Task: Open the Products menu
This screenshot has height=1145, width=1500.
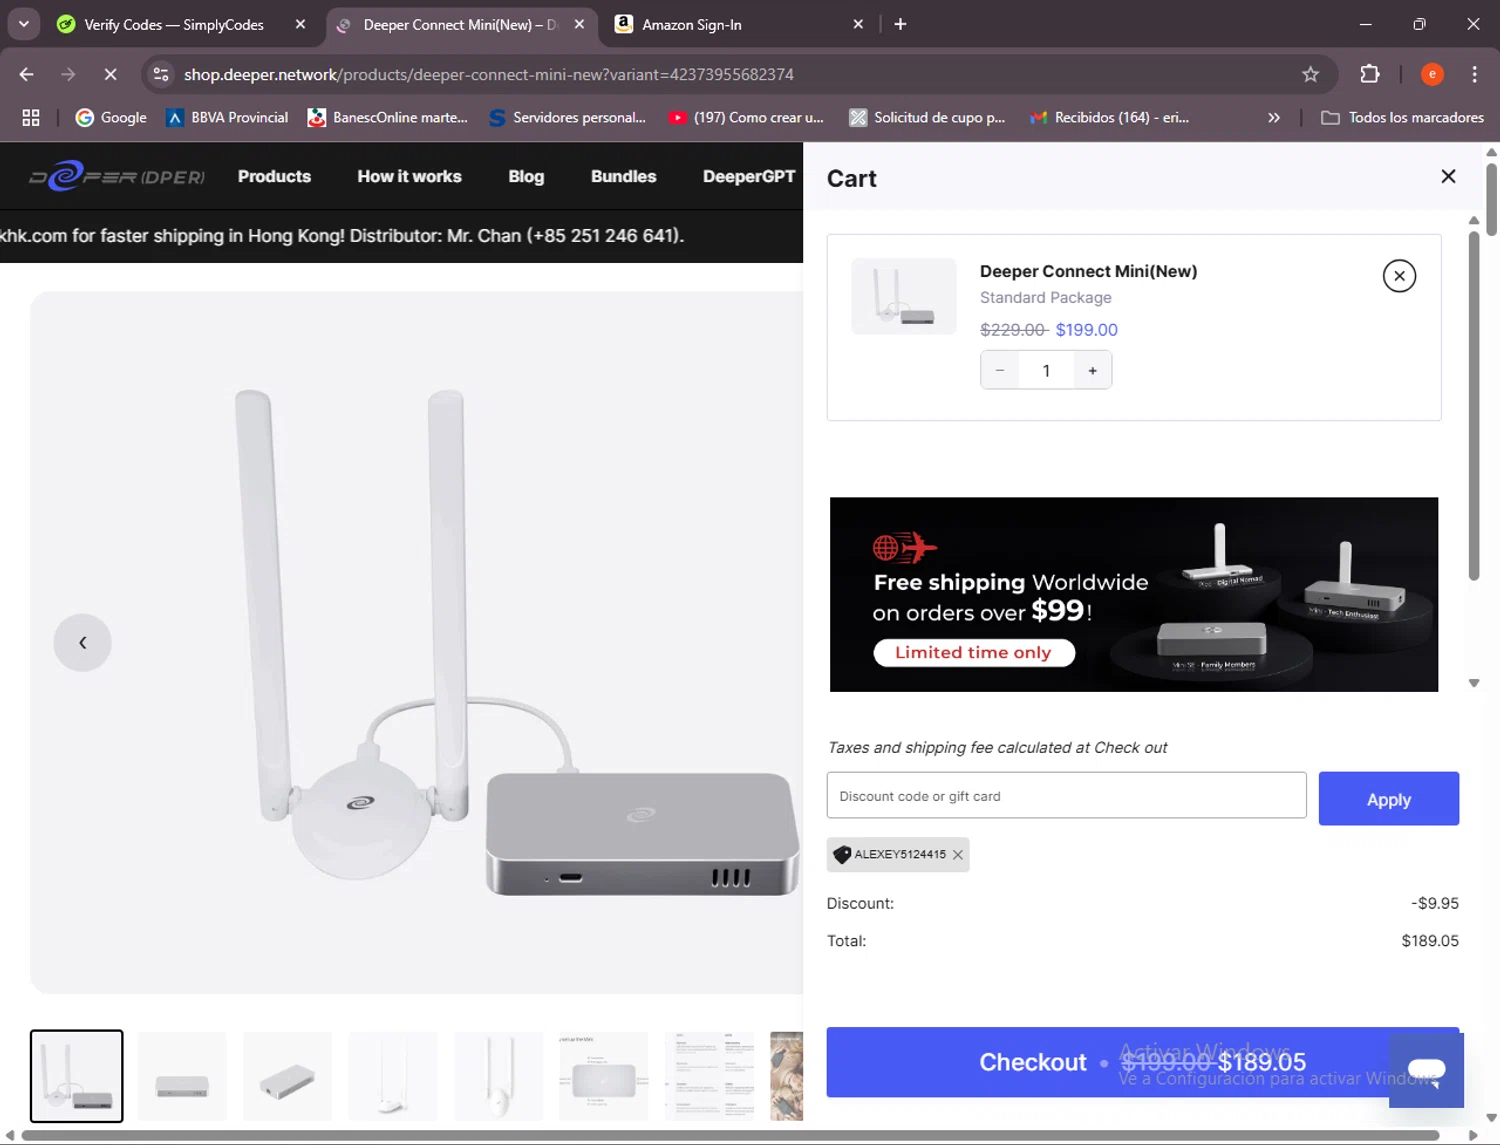Action: [274, 177]
